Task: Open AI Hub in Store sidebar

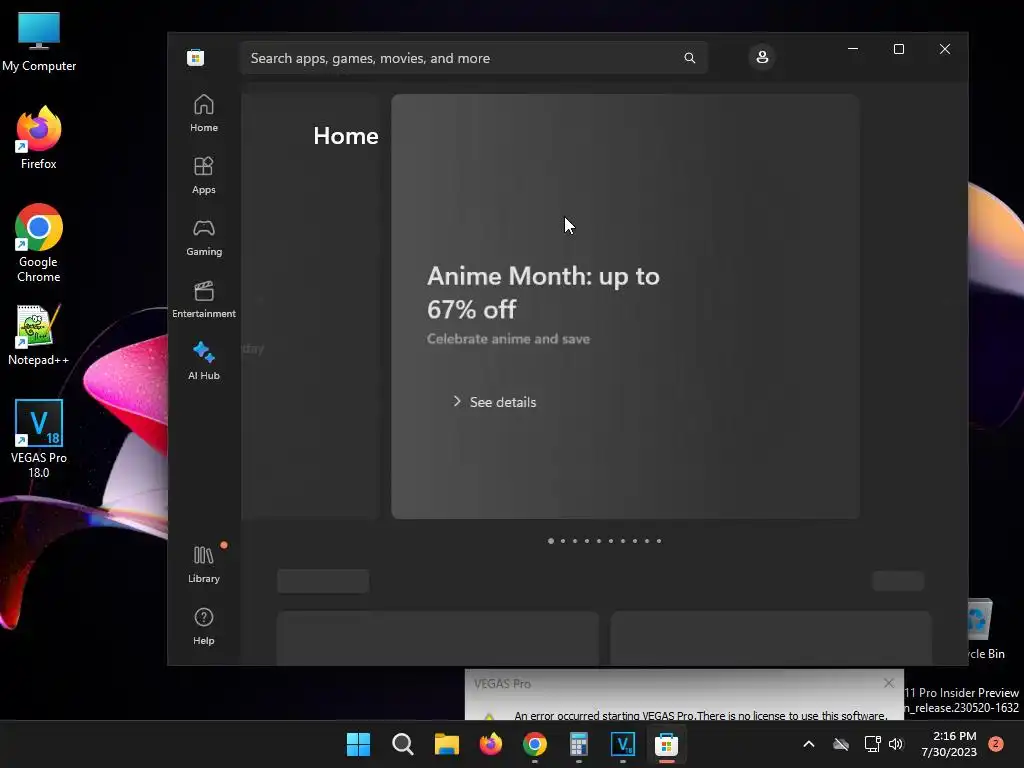Action: 204,361
